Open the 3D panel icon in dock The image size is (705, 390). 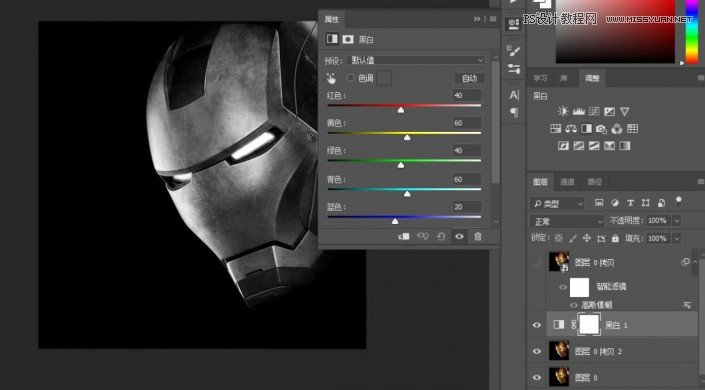point(514,24)
